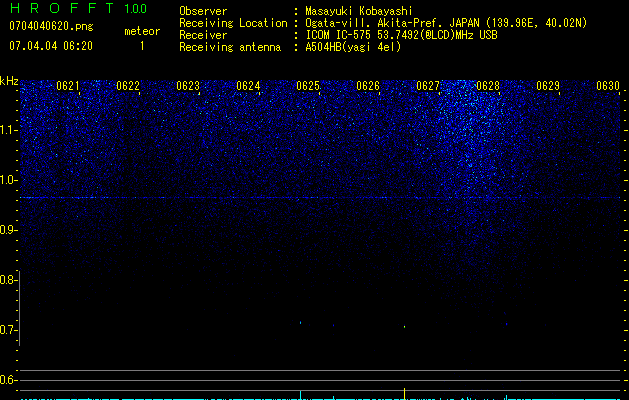Click the 0621 time marker
The width and height of the screenshot is (629, 400).
click(x=67, y=86)
